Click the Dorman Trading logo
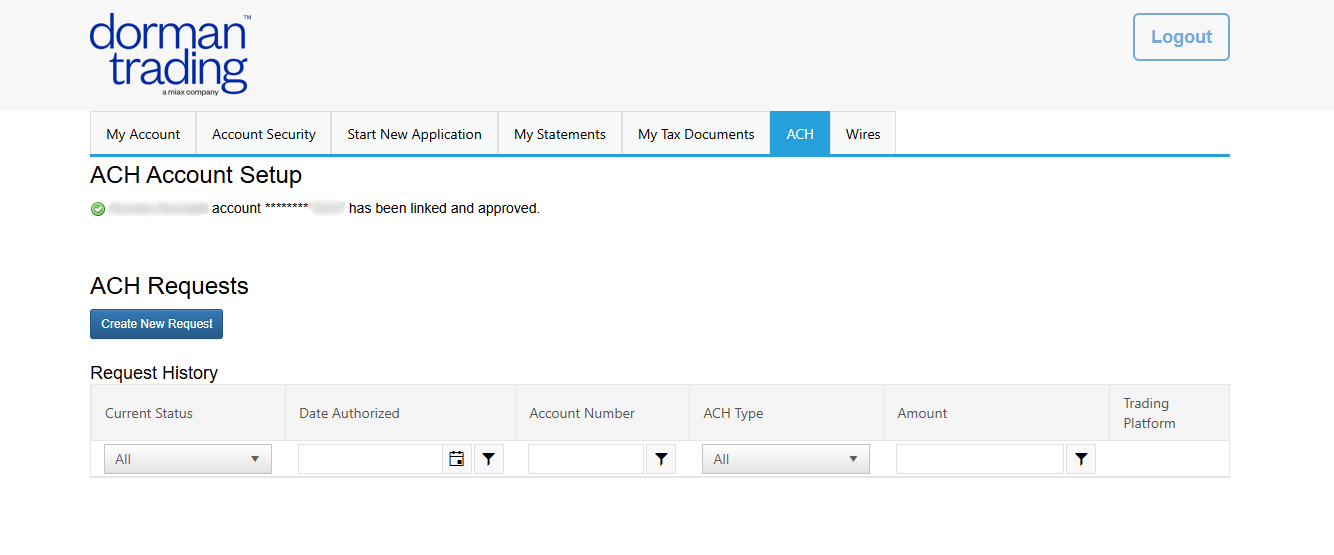 169,55
